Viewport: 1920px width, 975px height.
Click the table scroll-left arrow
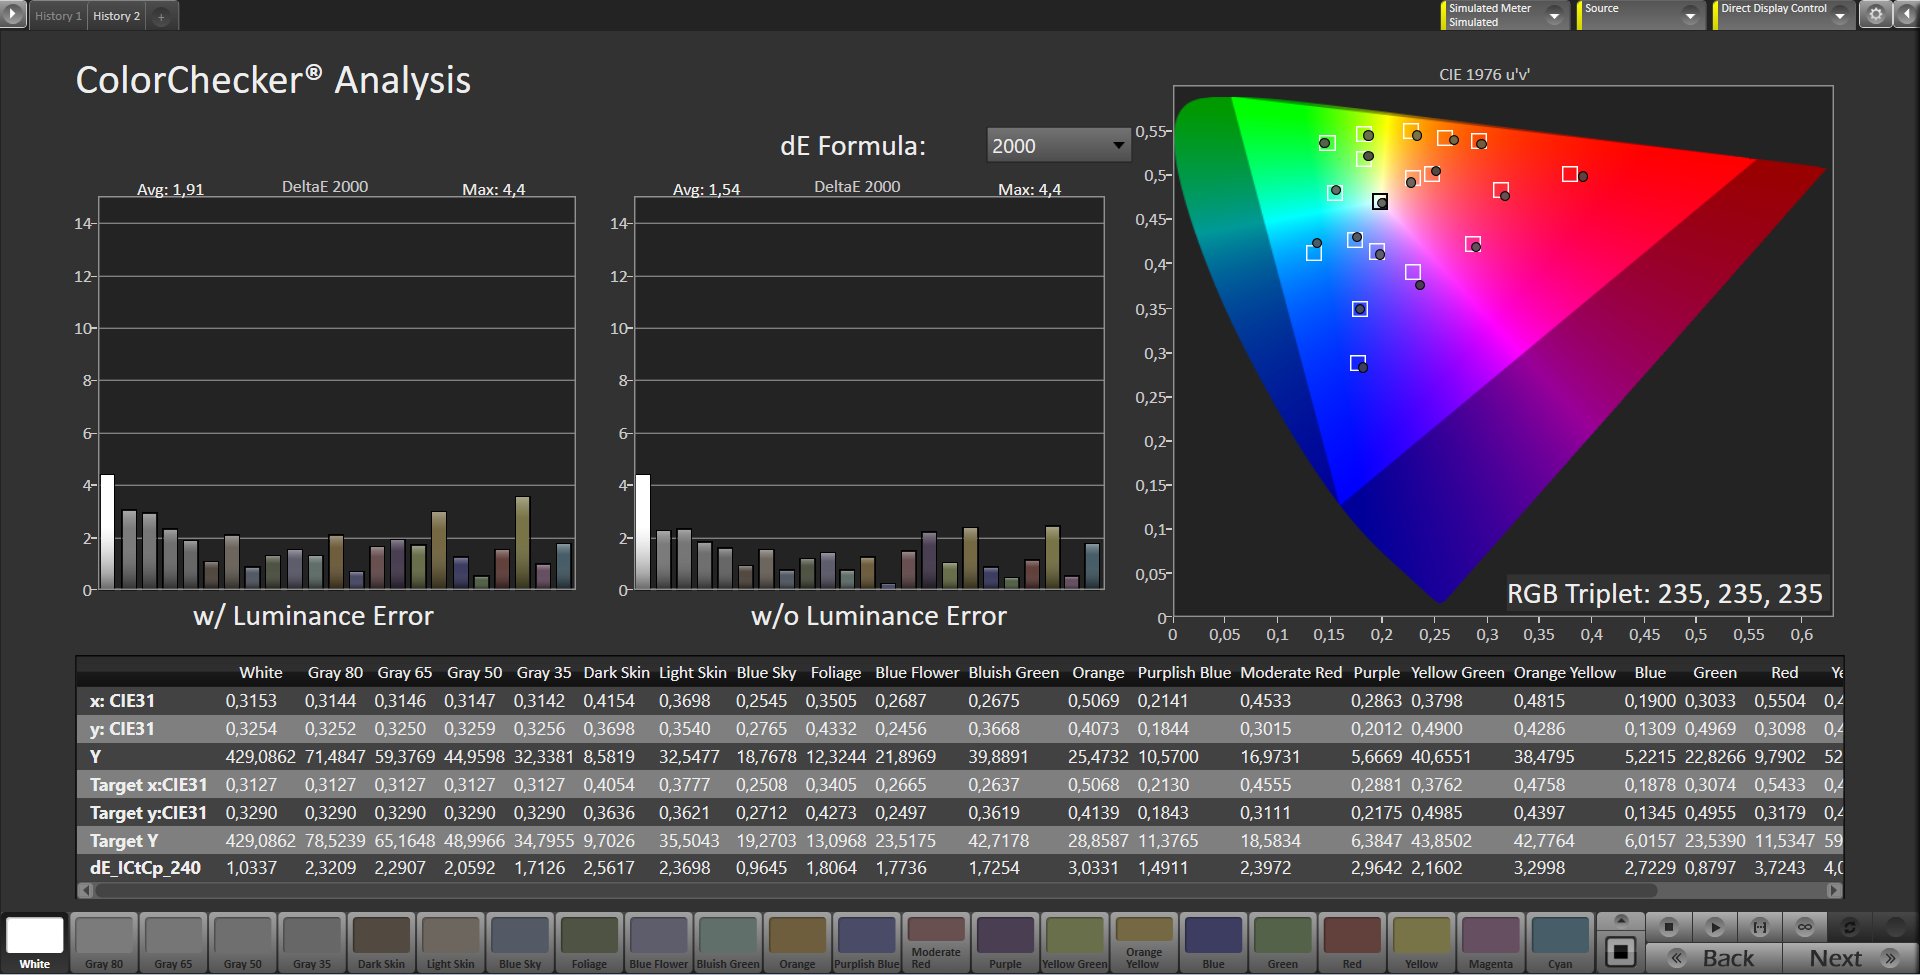pos(84,890)
